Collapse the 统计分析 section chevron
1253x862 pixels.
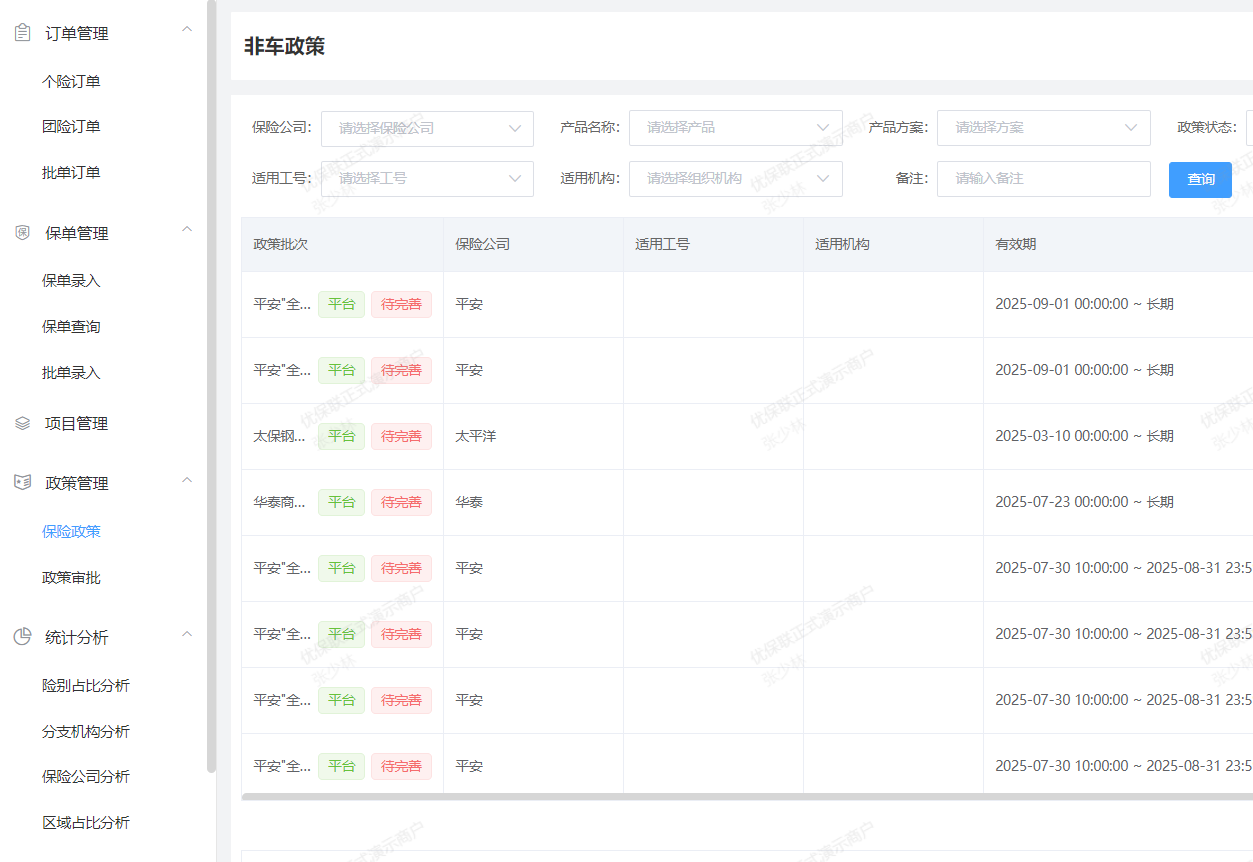pos(186,634)
